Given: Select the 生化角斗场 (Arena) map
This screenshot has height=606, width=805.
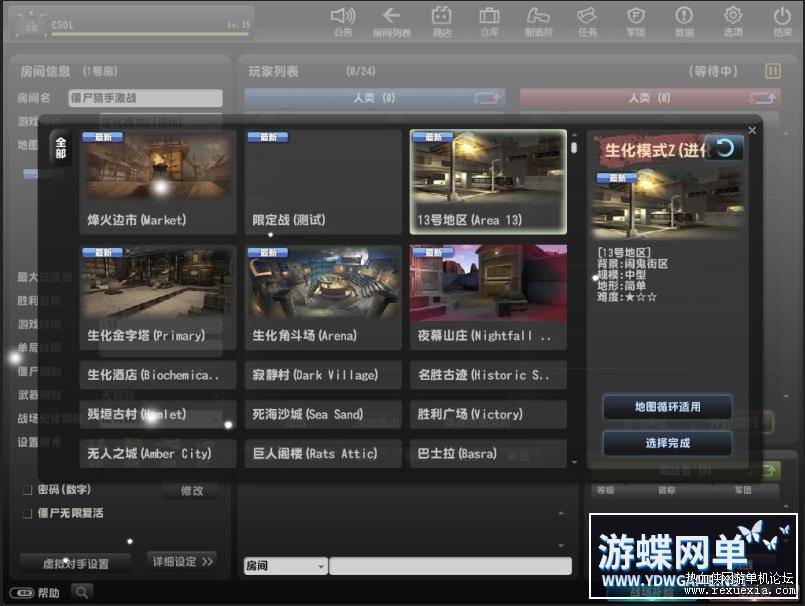Looking at the screenshot, I should pyautogui.click(x=323, y=297).
